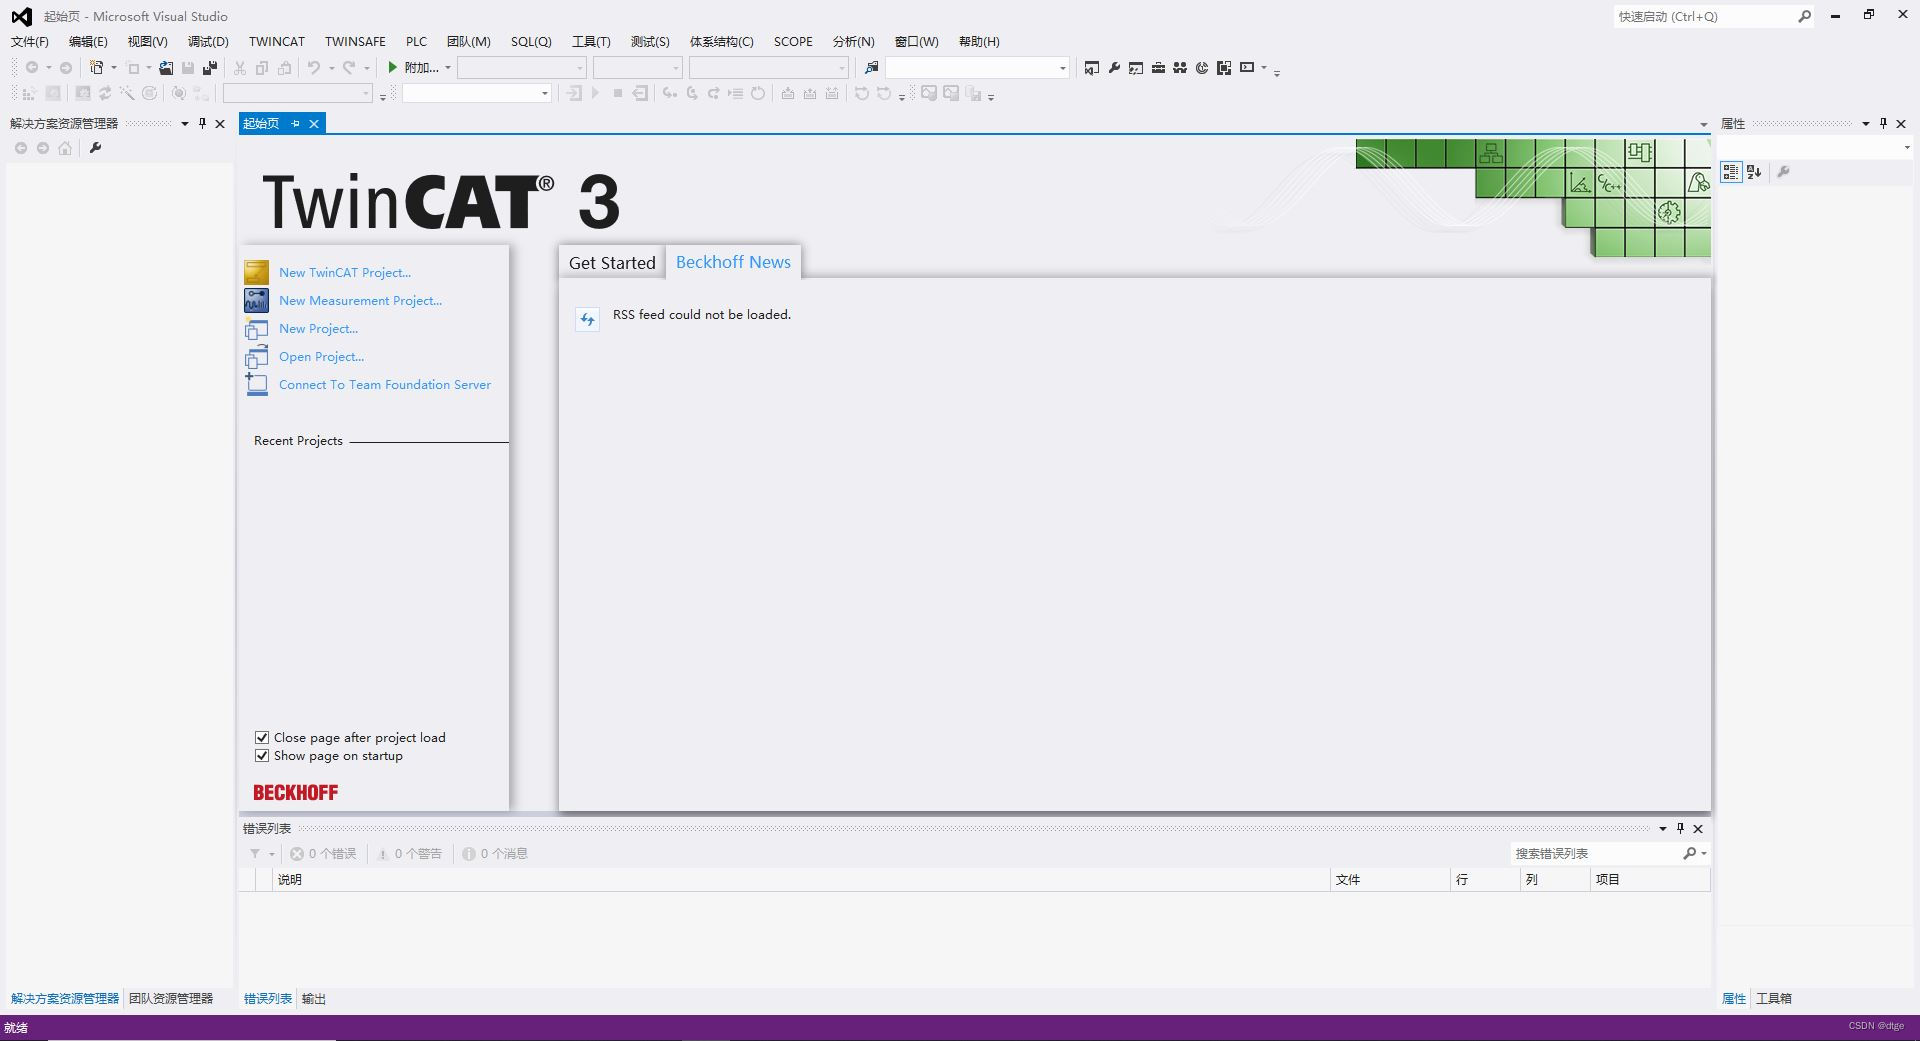Open the error list search options dropdown

1704,853
